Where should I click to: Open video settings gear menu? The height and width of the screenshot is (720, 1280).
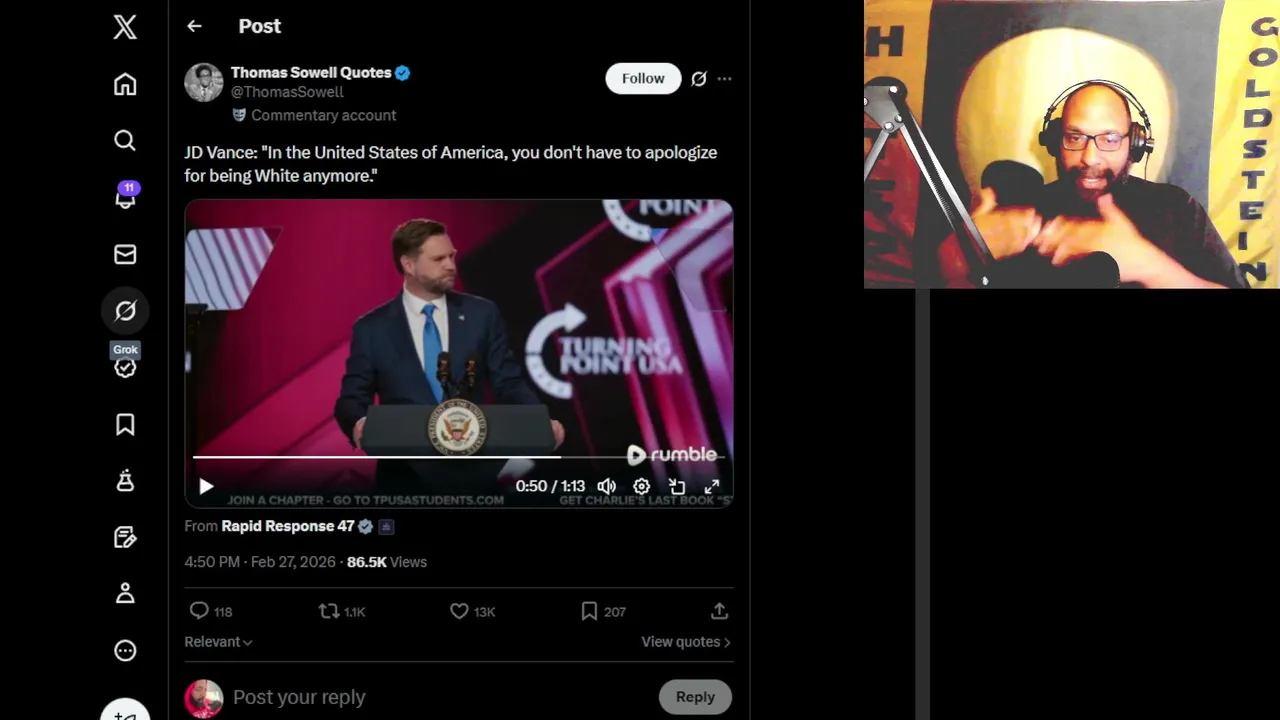click(641, 486)
